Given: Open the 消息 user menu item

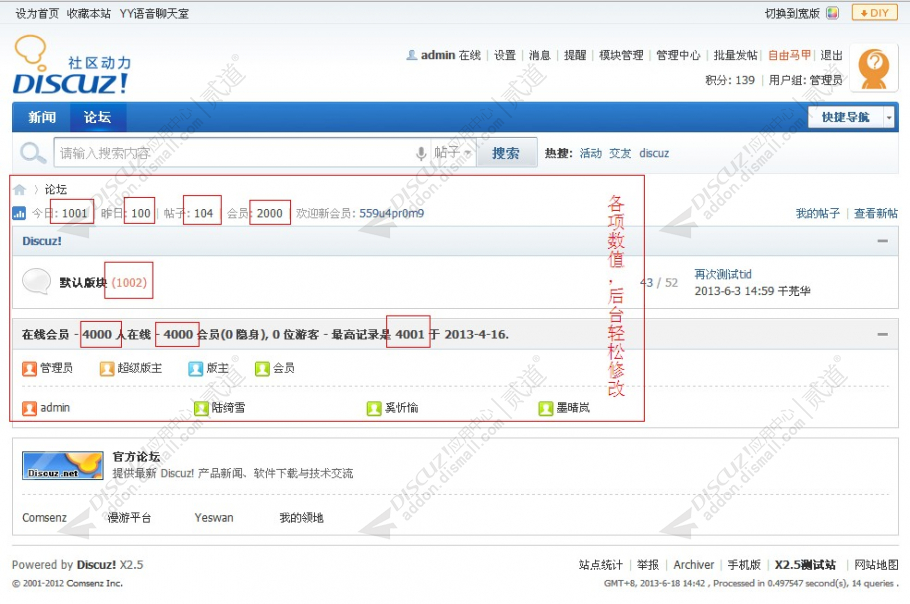Looking at the screenshot, I should (x=540, y=55).
